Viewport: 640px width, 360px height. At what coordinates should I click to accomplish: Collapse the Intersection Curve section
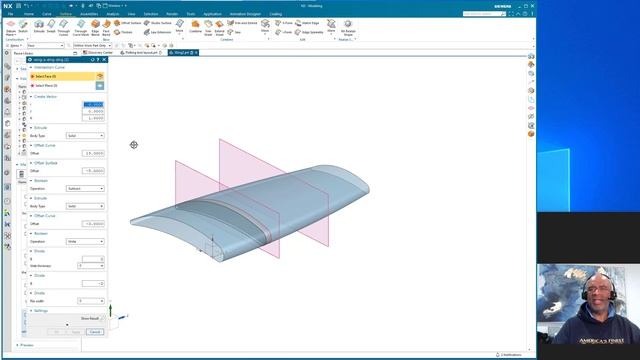pos(31,67)
